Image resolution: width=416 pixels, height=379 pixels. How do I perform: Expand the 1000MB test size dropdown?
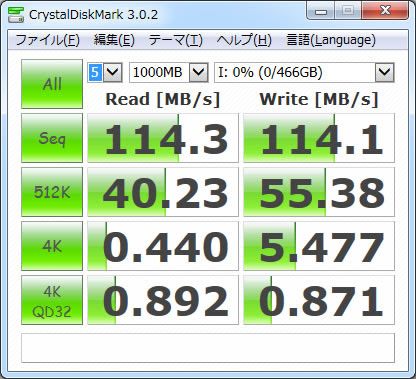pyautogui.click(x=199, y=72)
